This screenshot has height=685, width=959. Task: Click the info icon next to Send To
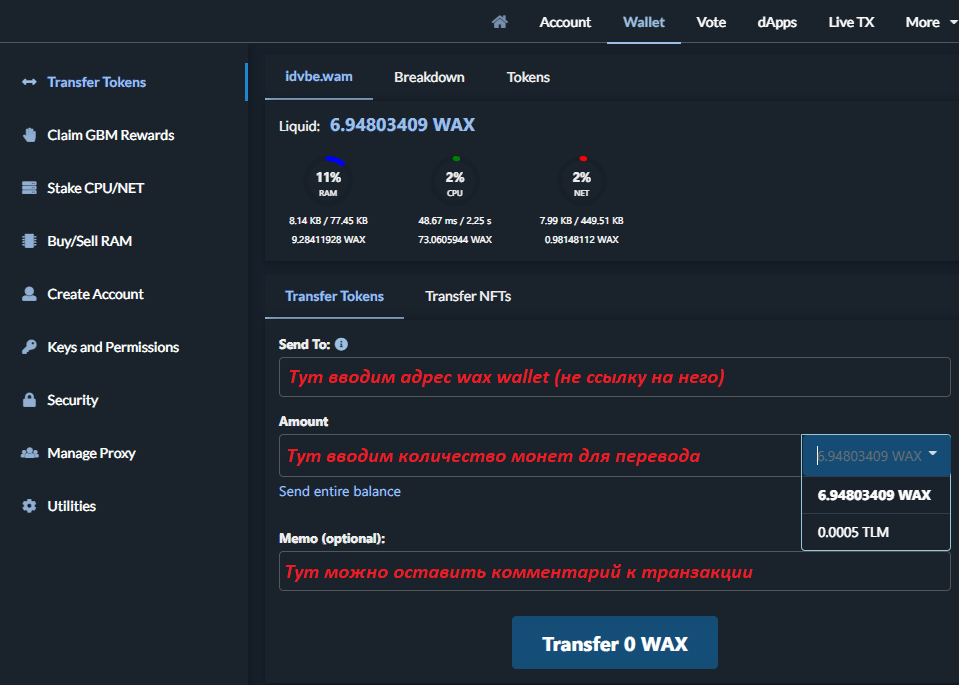click(x=340, y=343)
